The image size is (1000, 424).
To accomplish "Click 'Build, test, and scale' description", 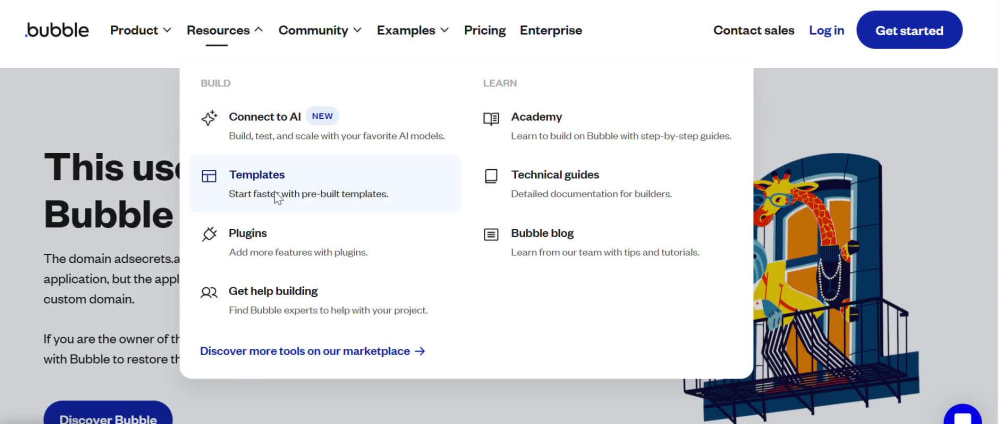I will [337, 136].
